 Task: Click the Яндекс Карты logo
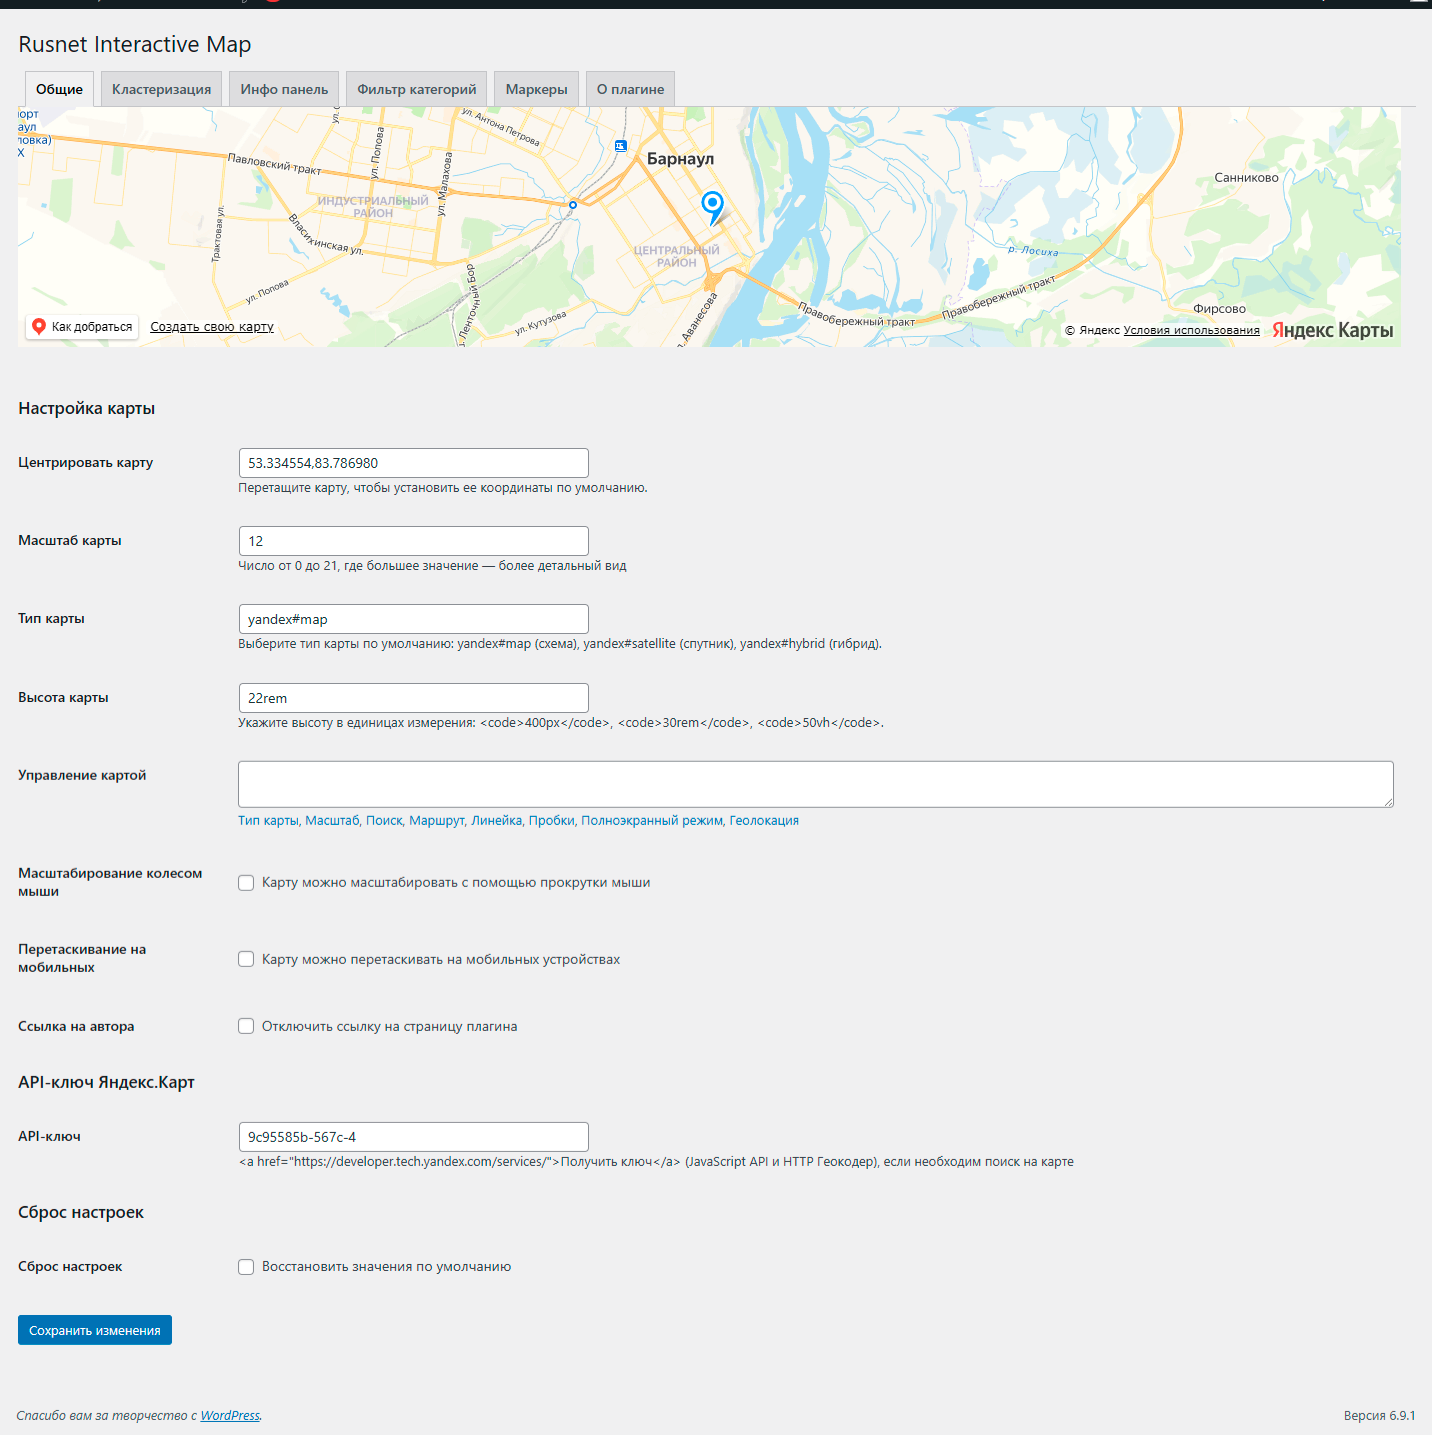click(x=1332, y=330)
